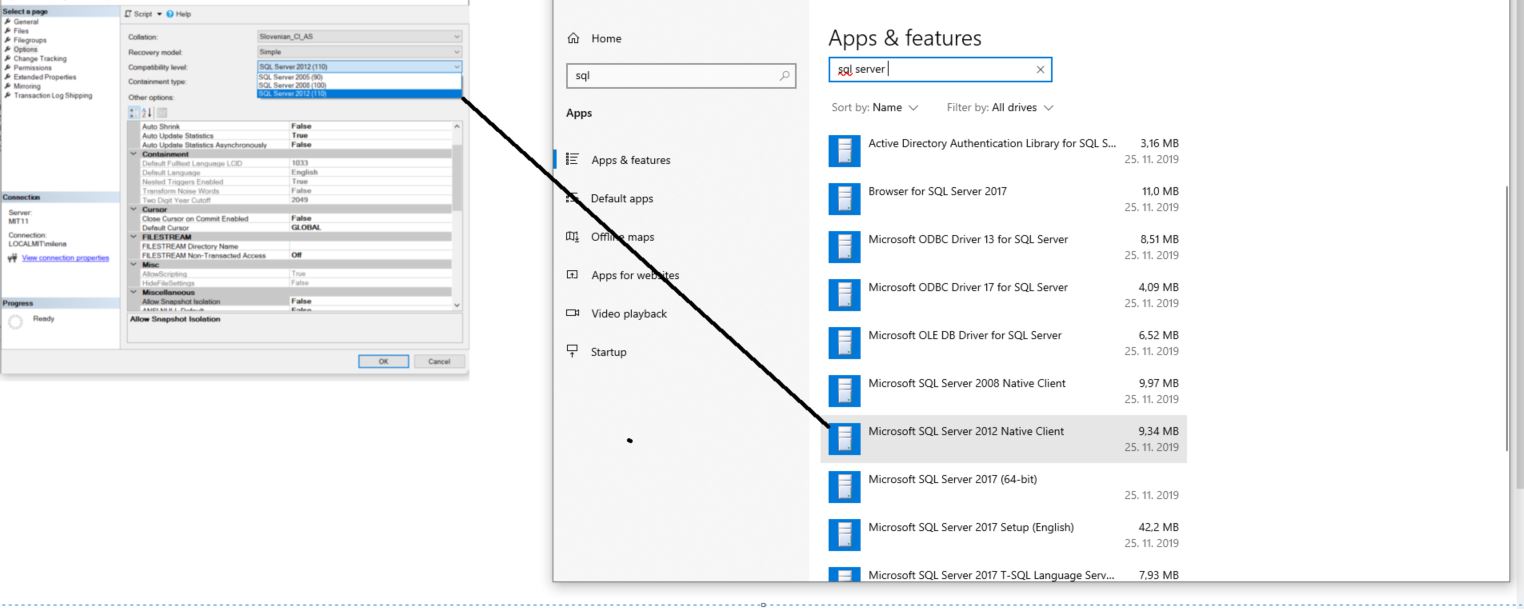Click SQL Server 2008 Native Client icon

(844, 391)
